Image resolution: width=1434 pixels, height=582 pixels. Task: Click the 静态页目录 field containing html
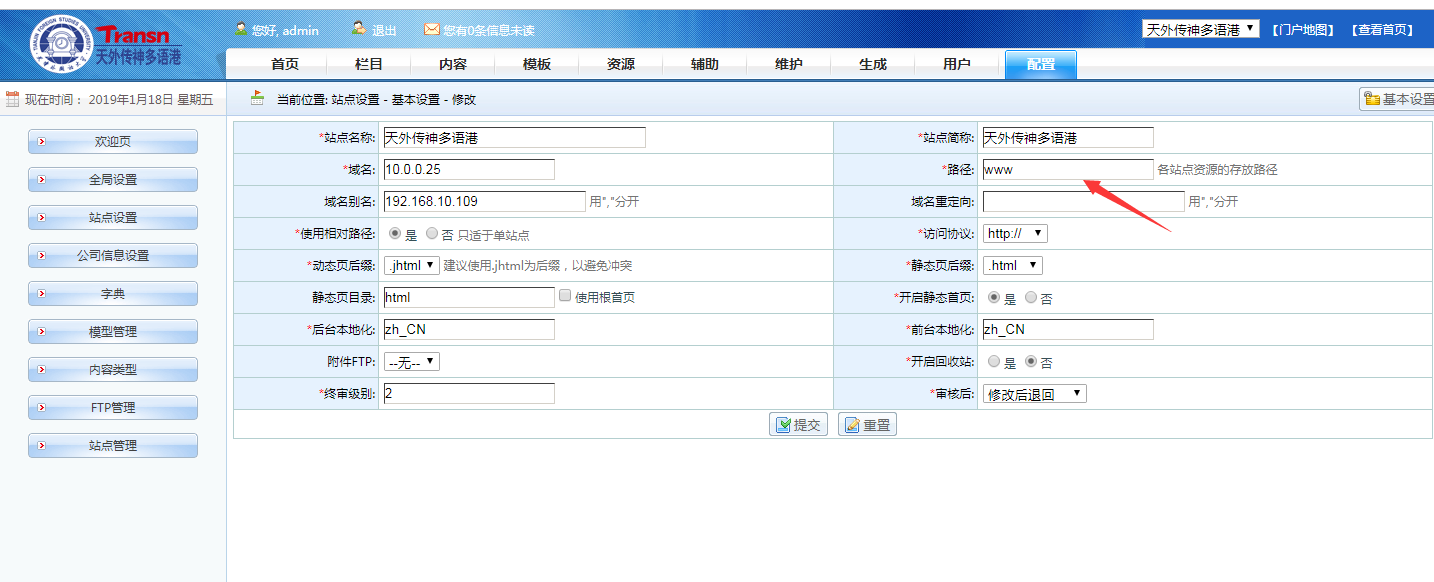coord(469,297)
